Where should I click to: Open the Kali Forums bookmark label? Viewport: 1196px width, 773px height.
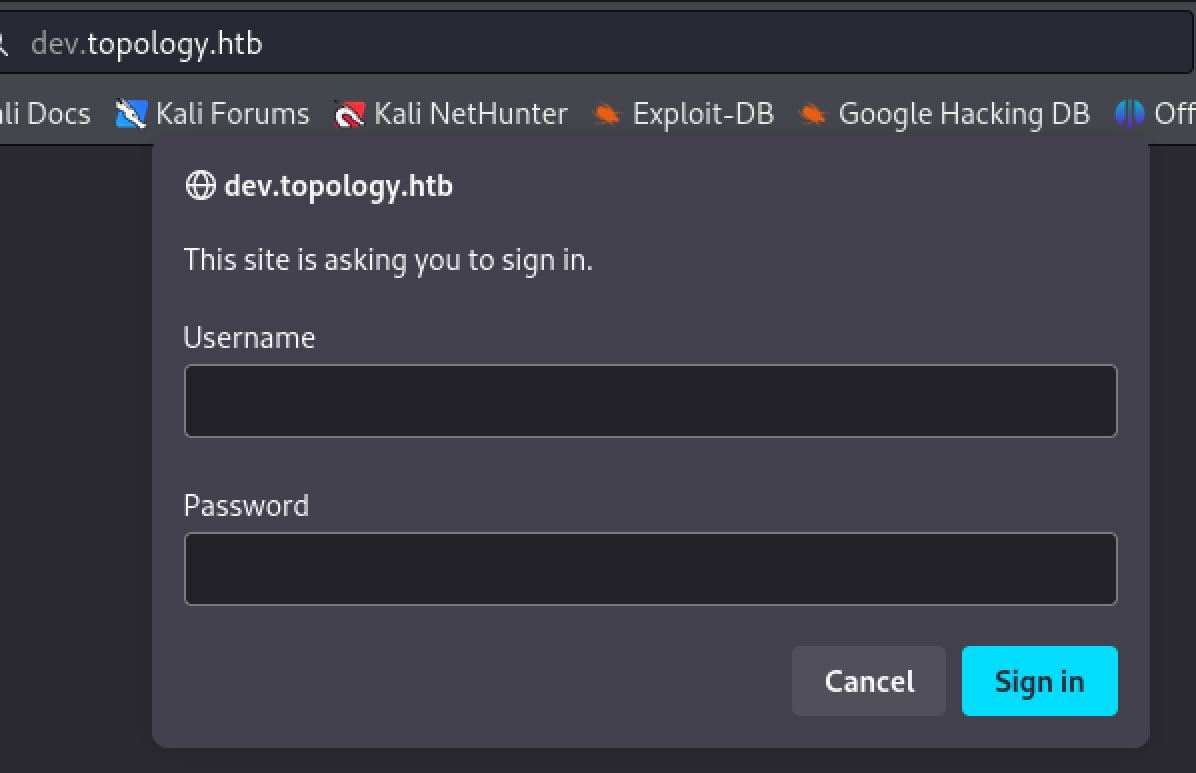click(232, 114)
